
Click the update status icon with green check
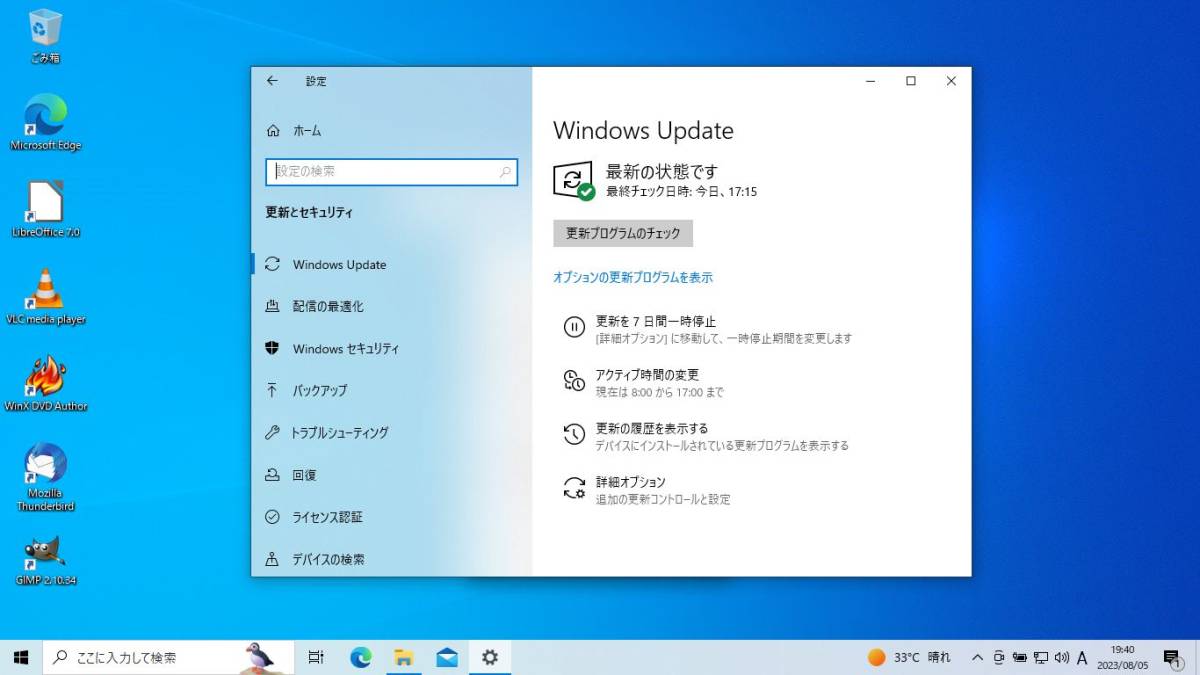pyautogui.click(x=573, y=180)
